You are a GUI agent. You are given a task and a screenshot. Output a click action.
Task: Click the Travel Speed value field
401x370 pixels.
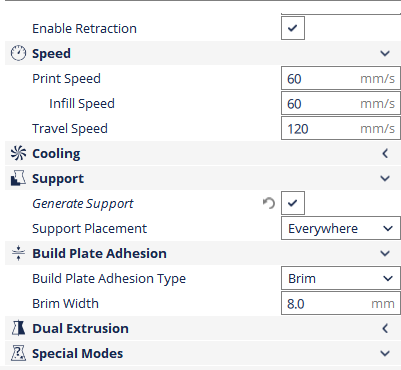341,128
